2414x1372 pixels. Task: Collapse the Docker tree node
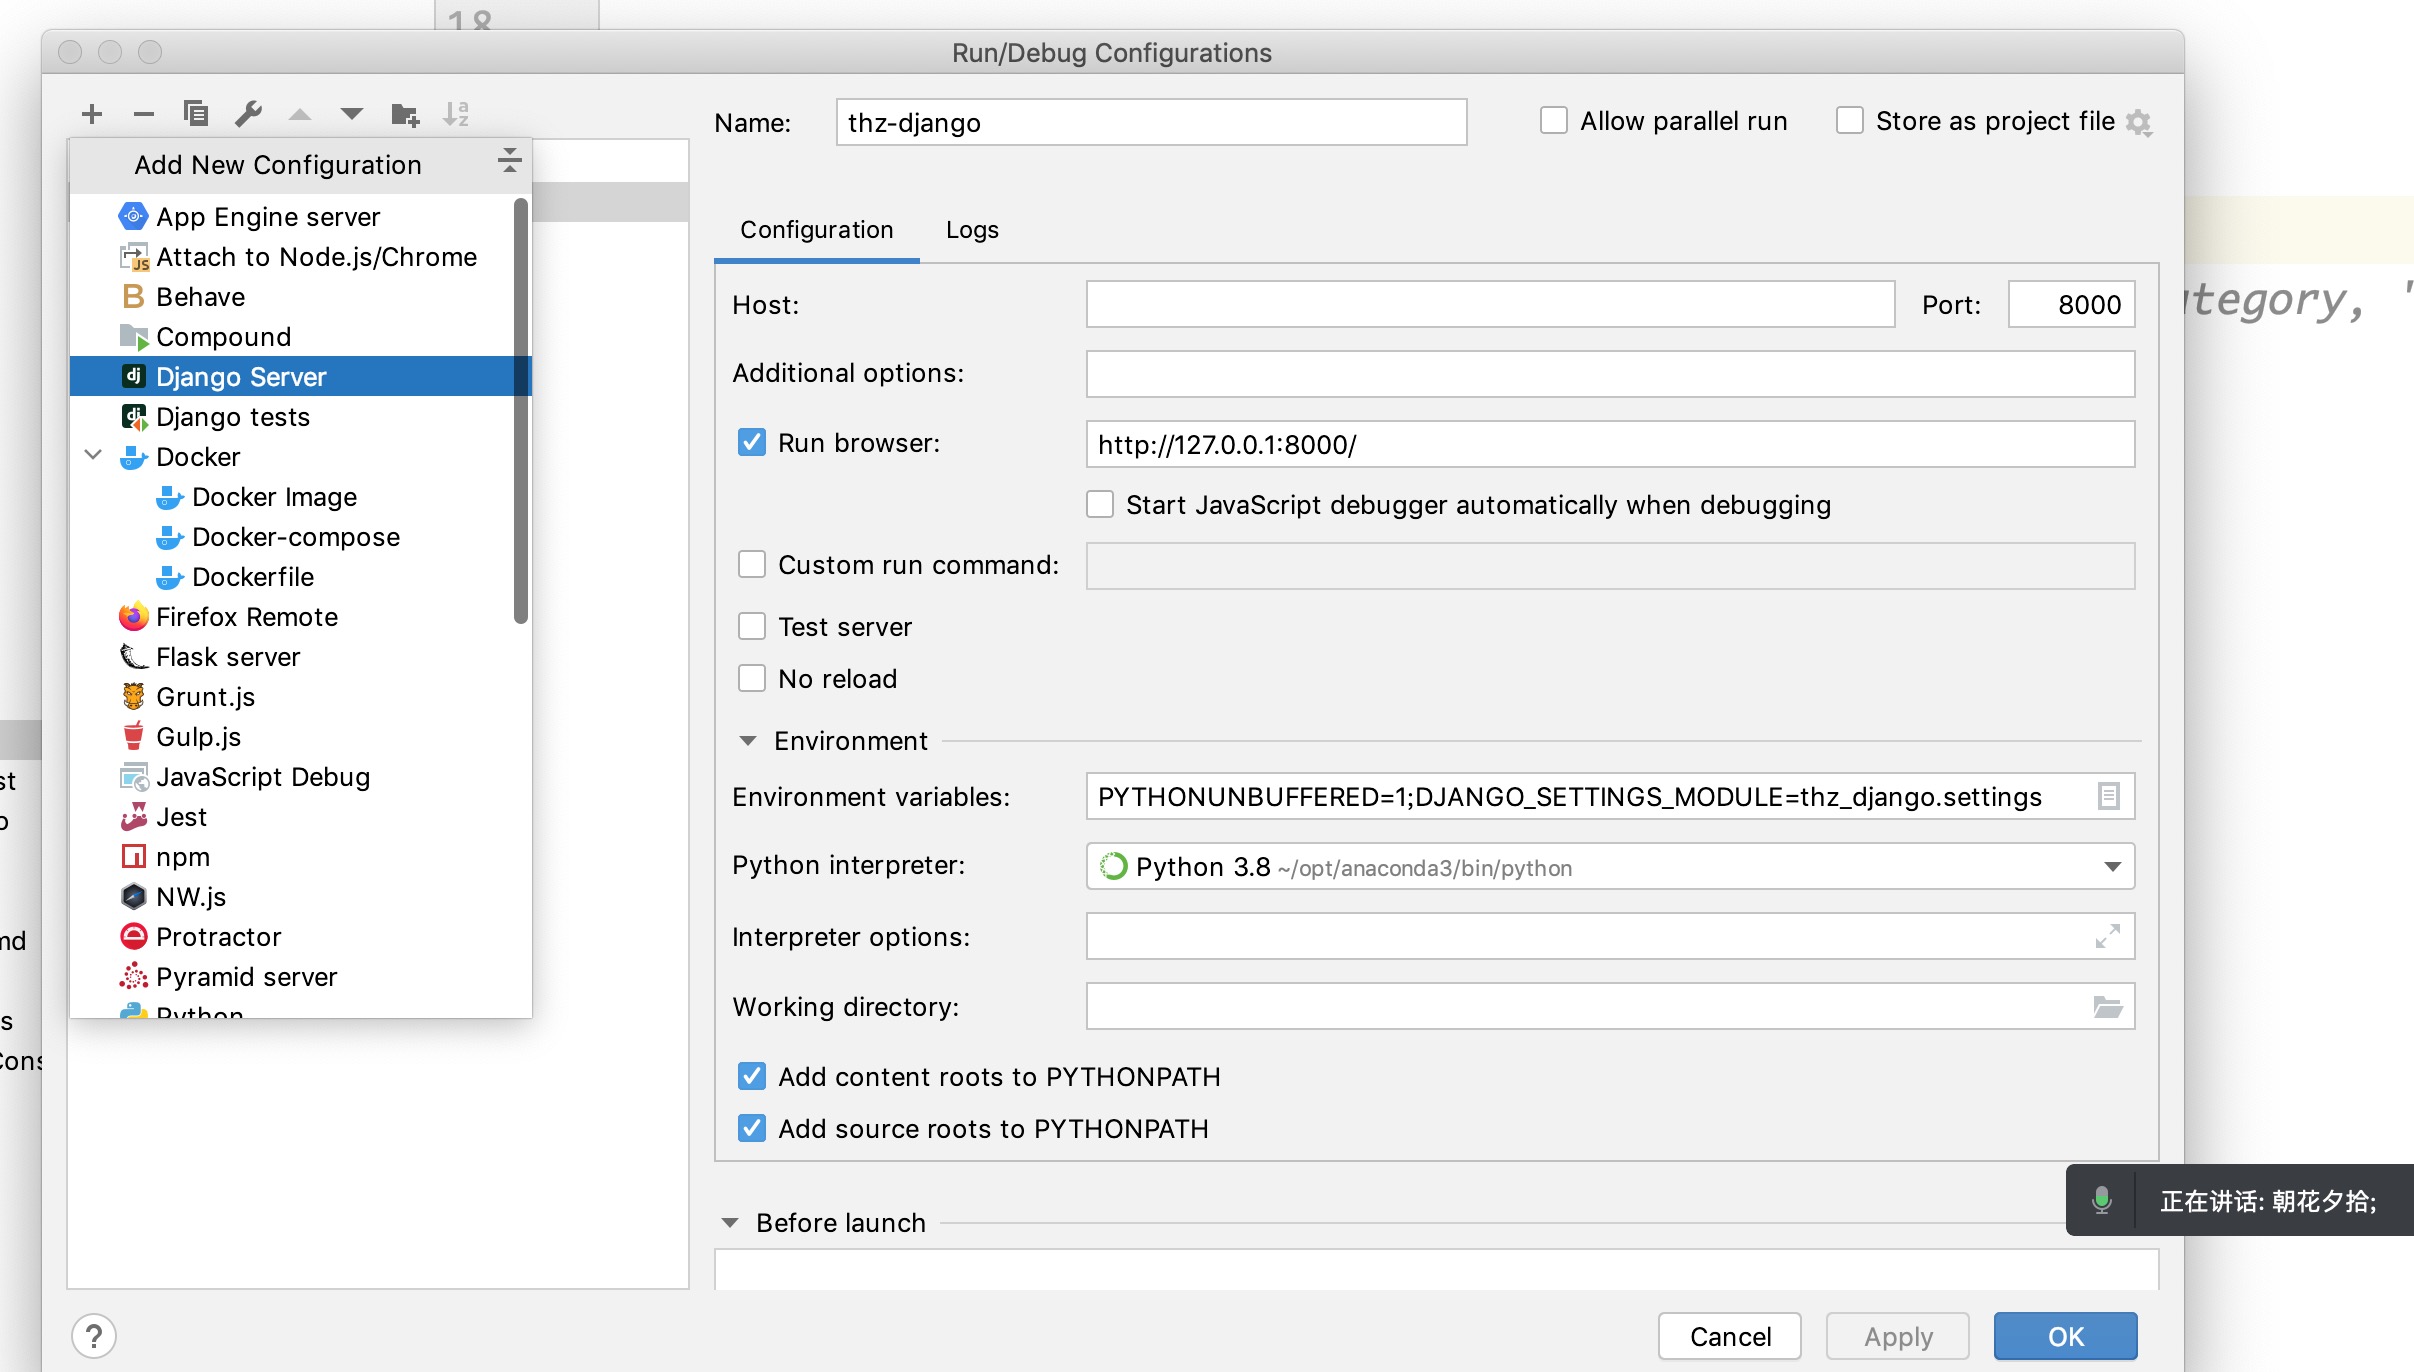click(94, 456)
